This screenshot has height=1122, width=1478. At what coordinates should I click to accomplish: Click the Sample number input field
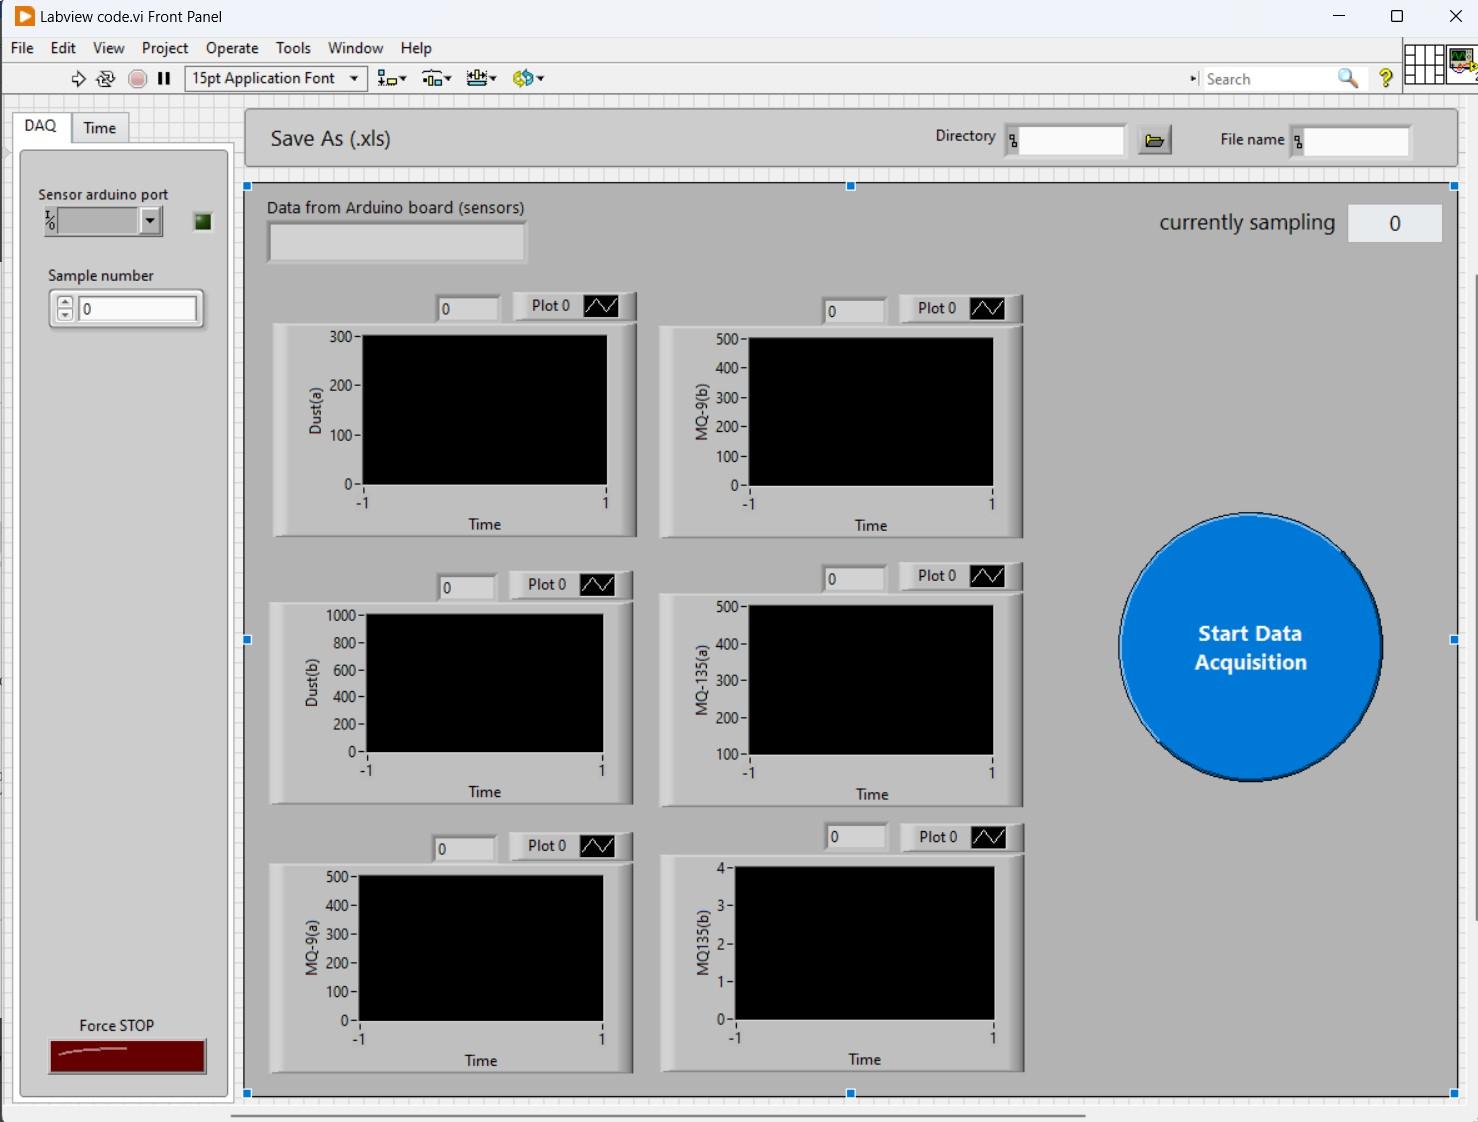pos(138,309)
